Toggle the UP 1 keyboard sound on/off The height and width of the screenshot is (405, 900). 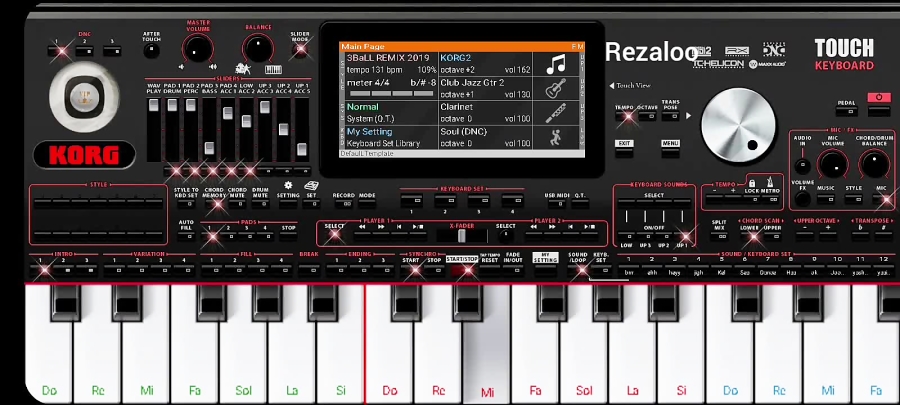pyautogui.click(x=682, y=236)
